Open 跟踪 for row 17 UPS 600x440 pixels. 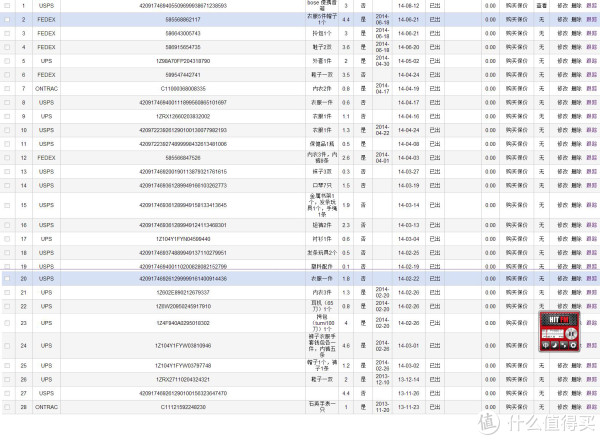pyautogui.click(x=591, y=240)
